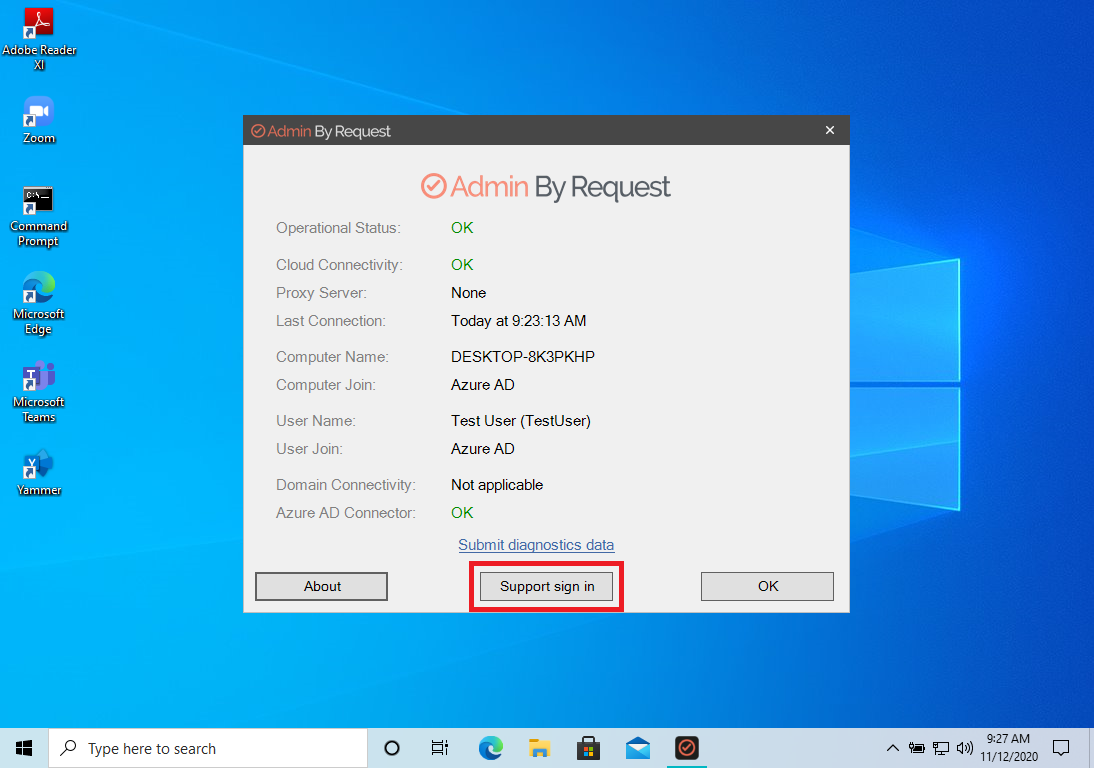This screenshot has height=768, width=1094.
Task: Open Cortana circle icon in taskbar
Action: 392,748
